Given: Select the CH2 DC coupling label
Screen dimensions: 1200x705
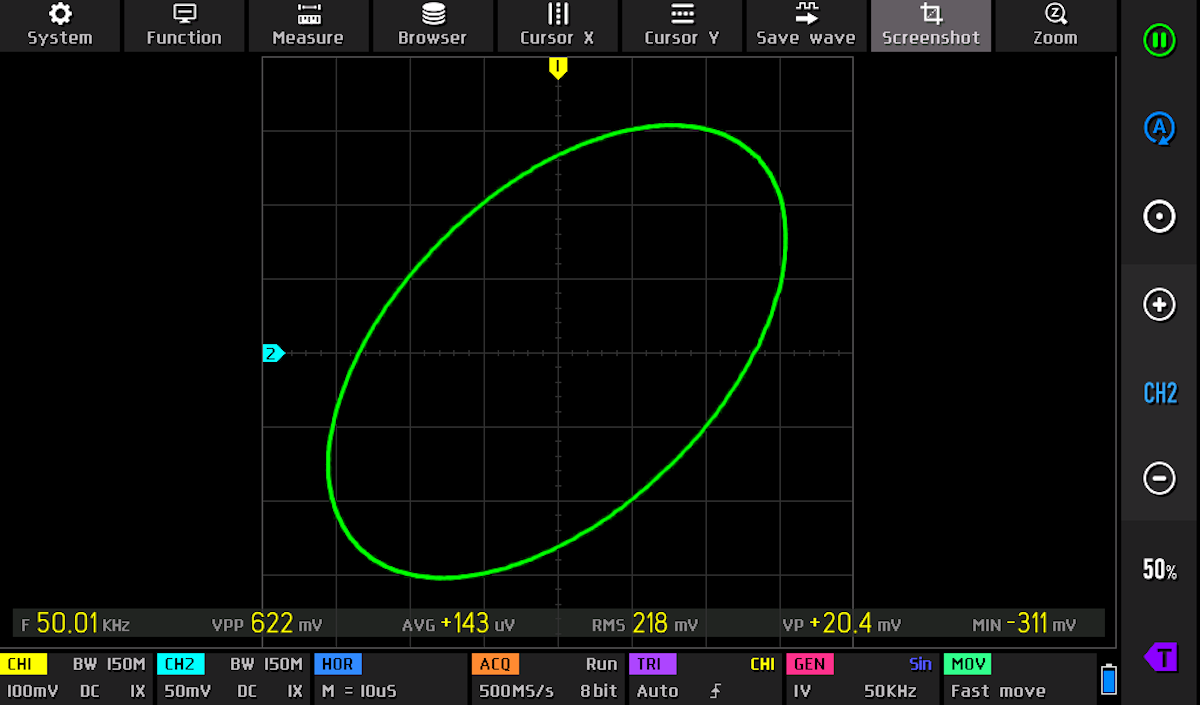Looking at the screenshot, I should click(247, 691).
